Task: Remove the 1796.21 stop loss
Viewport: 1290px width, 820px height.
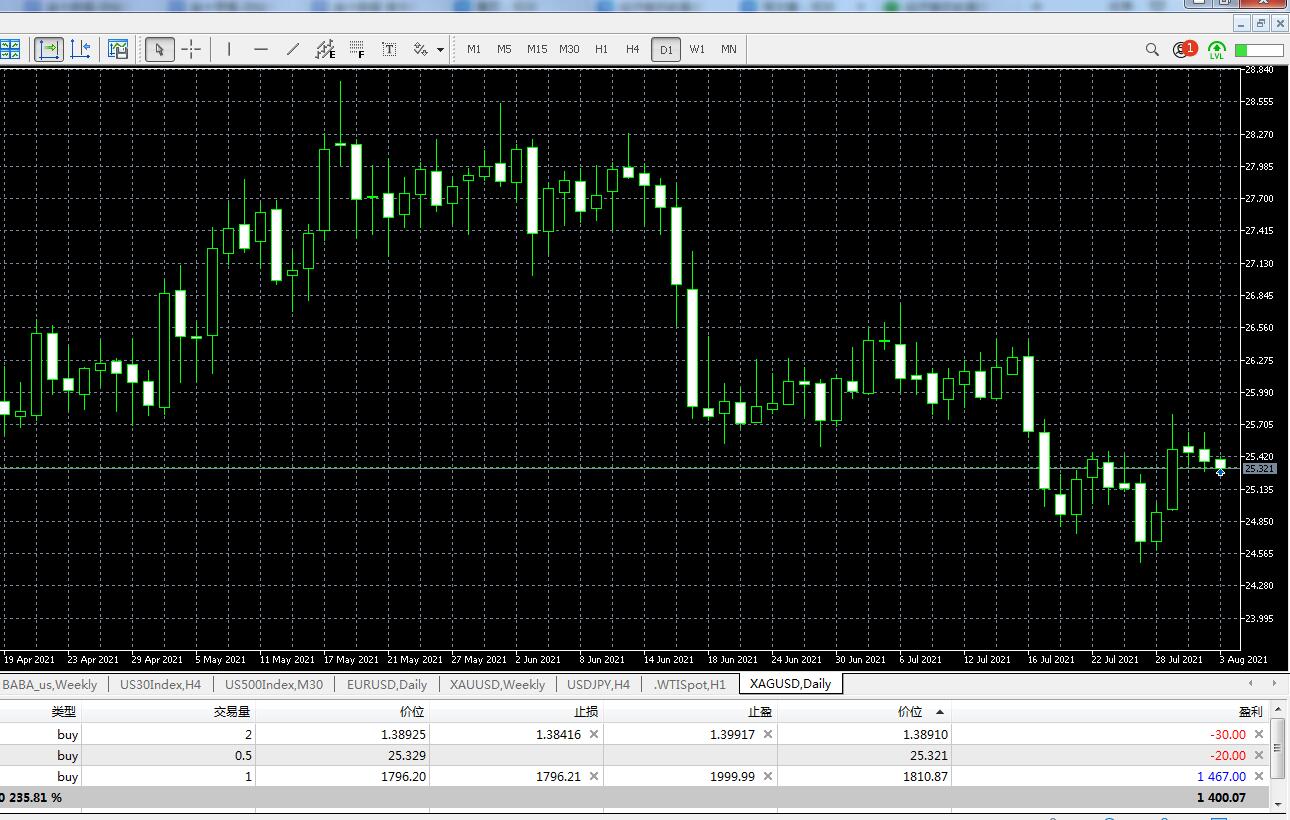Action: click(x=593, y=776)
